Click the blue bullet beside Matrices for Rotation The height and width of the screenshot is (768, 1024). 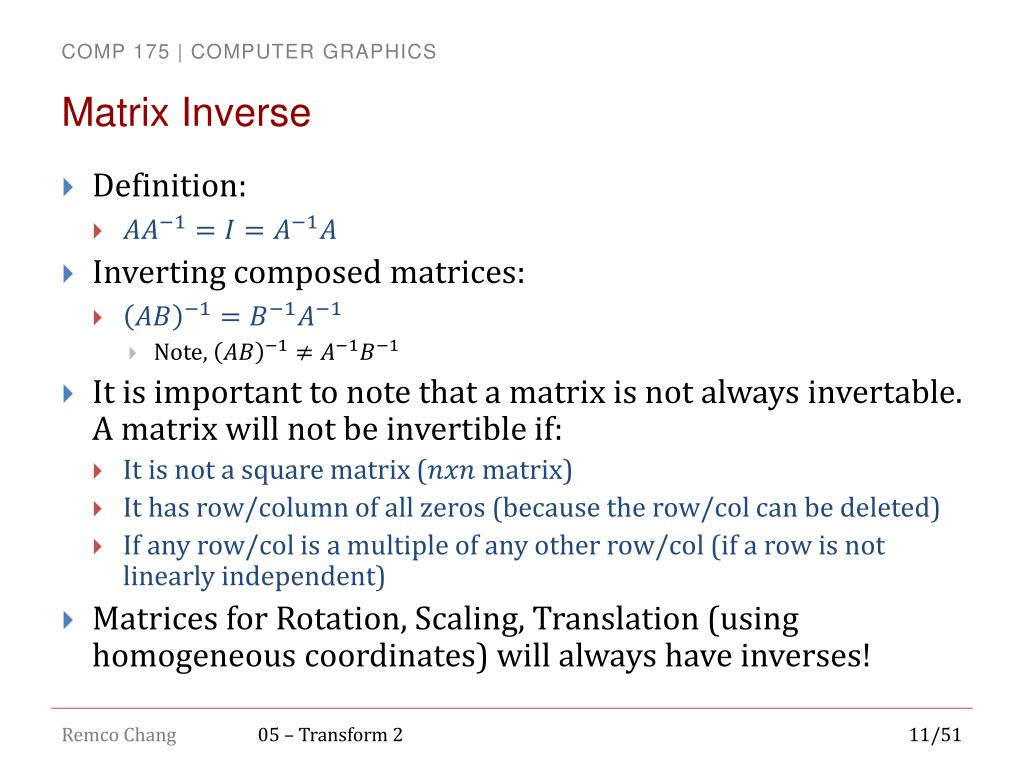(68, 620)
